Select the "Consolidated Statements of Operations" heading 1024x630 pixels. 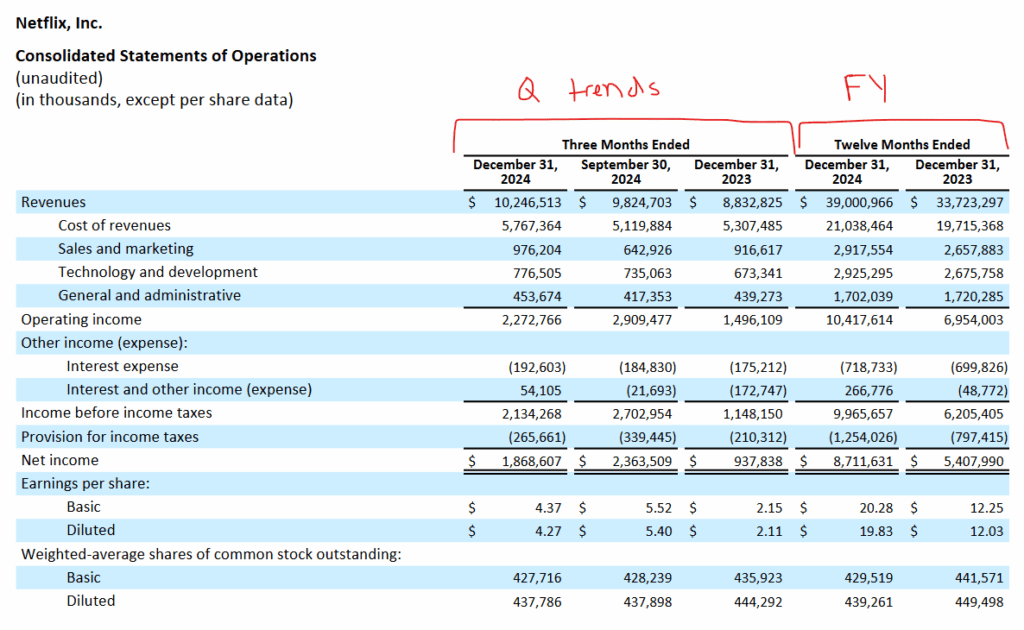click(166, 56)
